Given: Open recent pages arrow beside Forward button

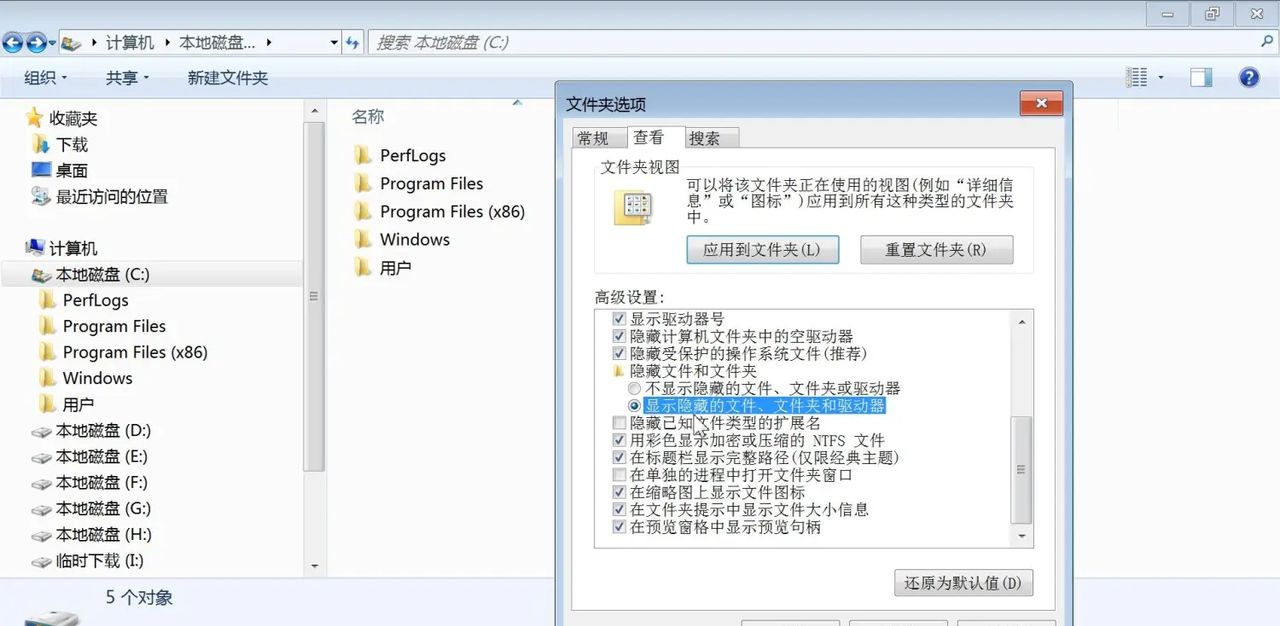Looking at the screenshot, I should (54, 43).
